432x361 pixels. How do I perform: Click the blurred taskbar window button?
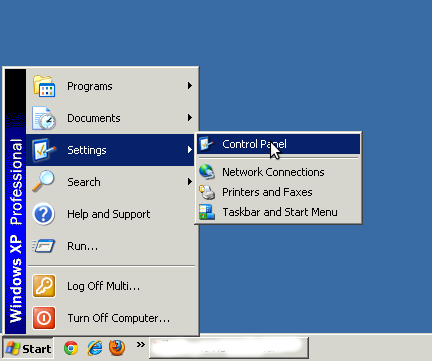tap(229, 348)
